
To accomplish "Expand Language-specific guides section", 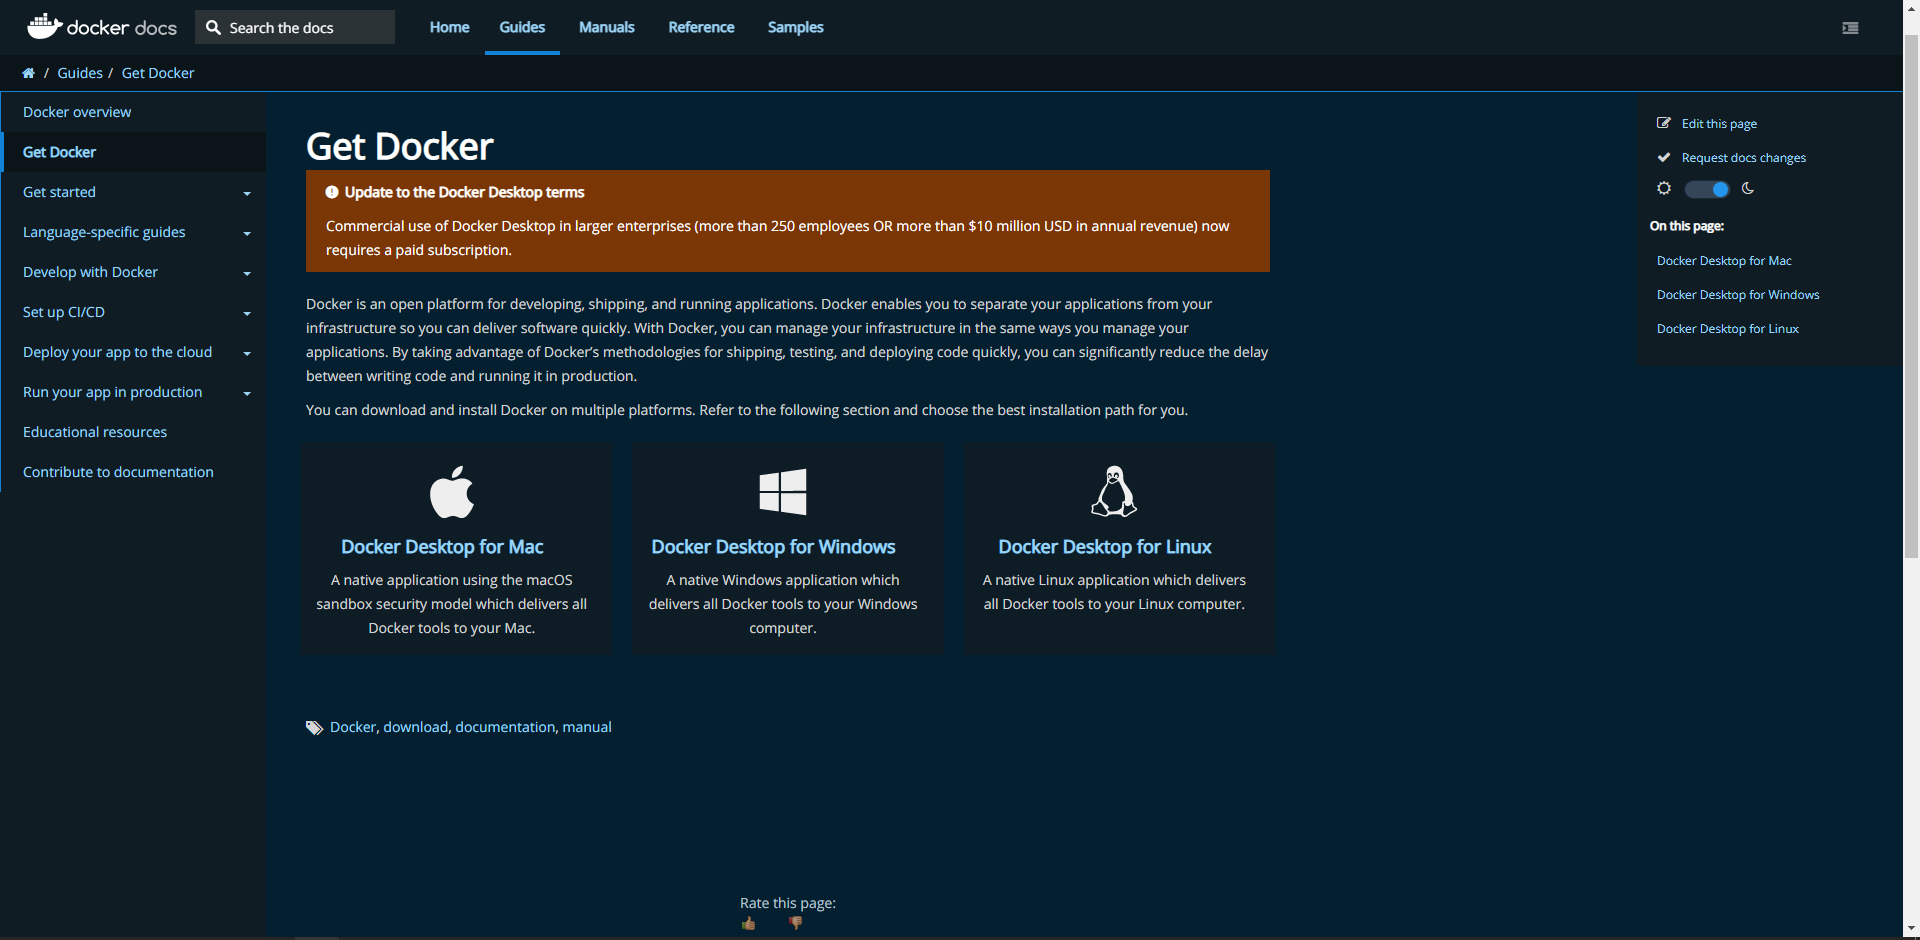I will point(247,233).
